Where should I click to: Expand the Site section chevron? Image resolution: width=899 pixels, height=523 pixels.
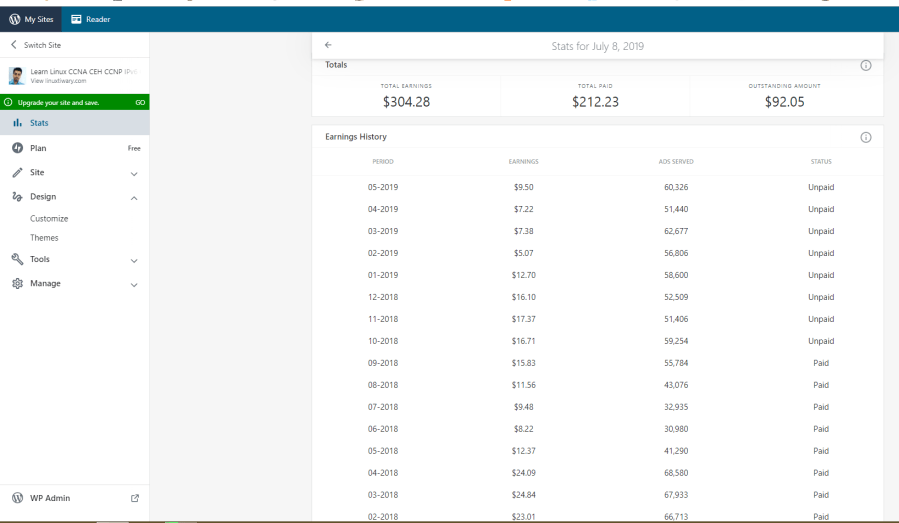tap(134, 173)
